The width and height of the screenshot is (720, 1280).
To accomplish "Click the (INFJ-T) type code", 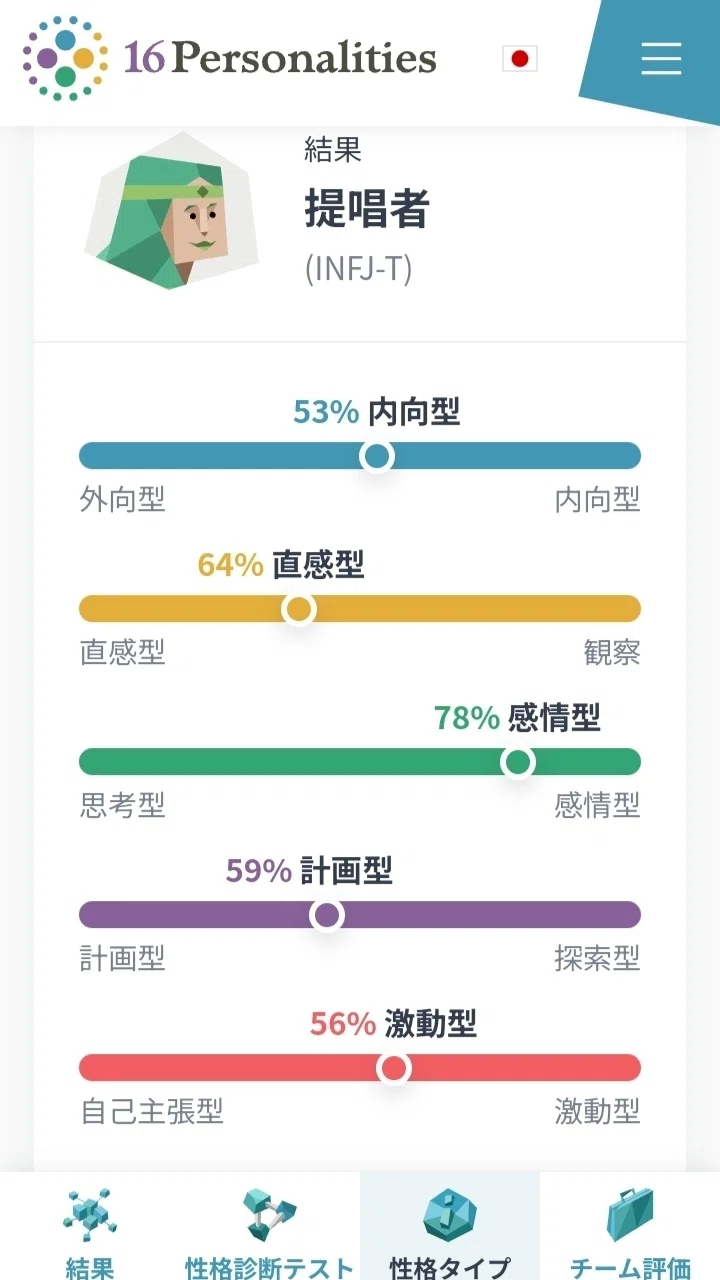I will click(358, 269).
